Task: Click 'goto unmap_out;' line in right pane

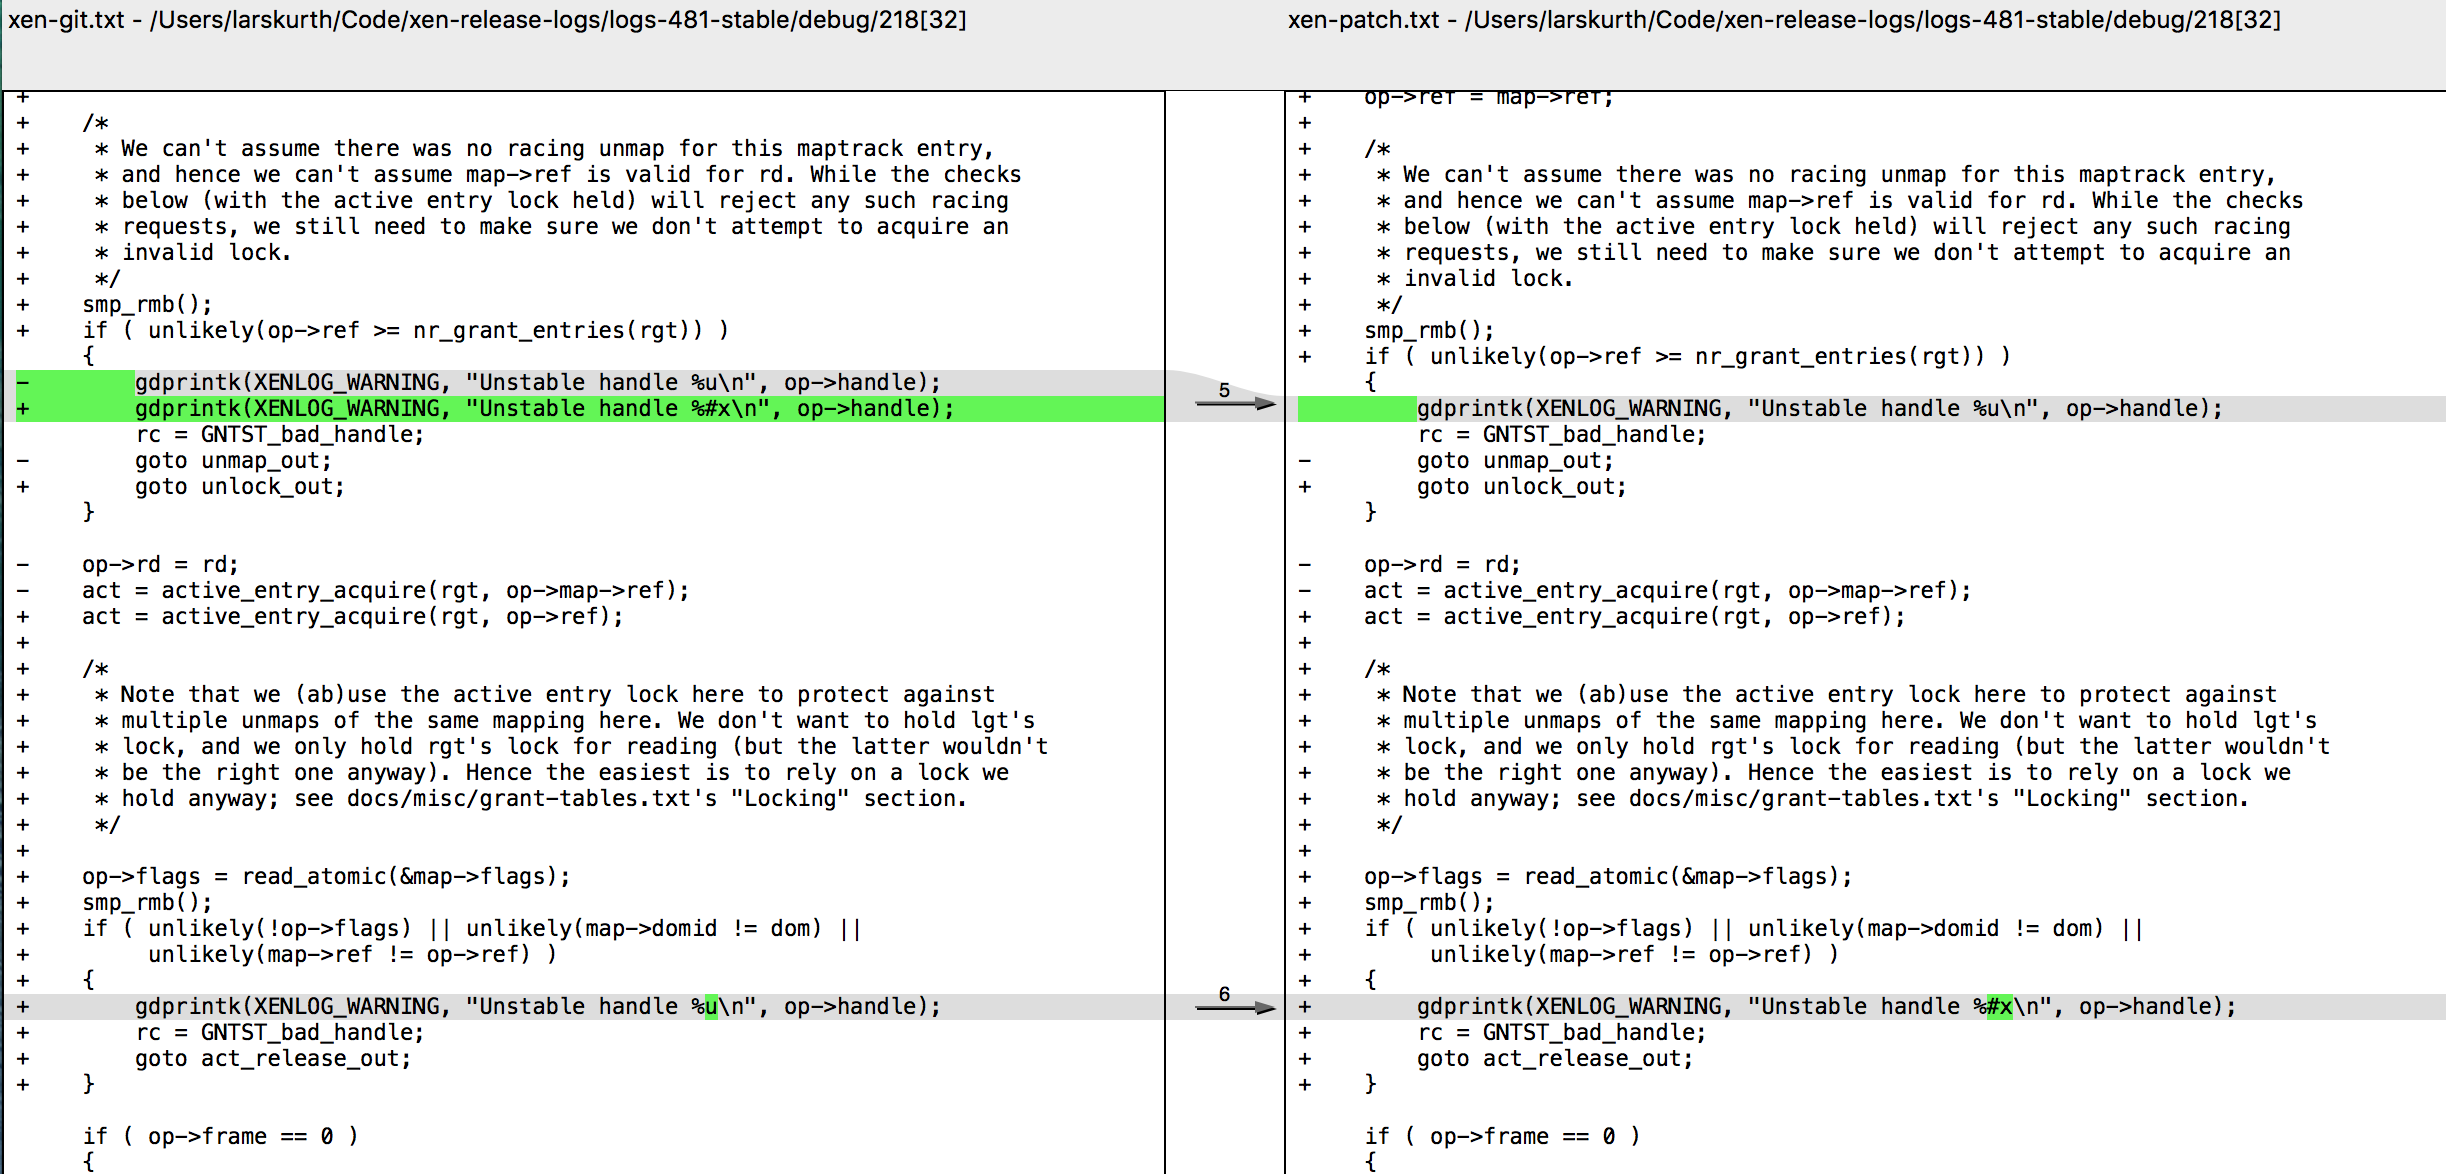Action: click(x=1514, y=461)
